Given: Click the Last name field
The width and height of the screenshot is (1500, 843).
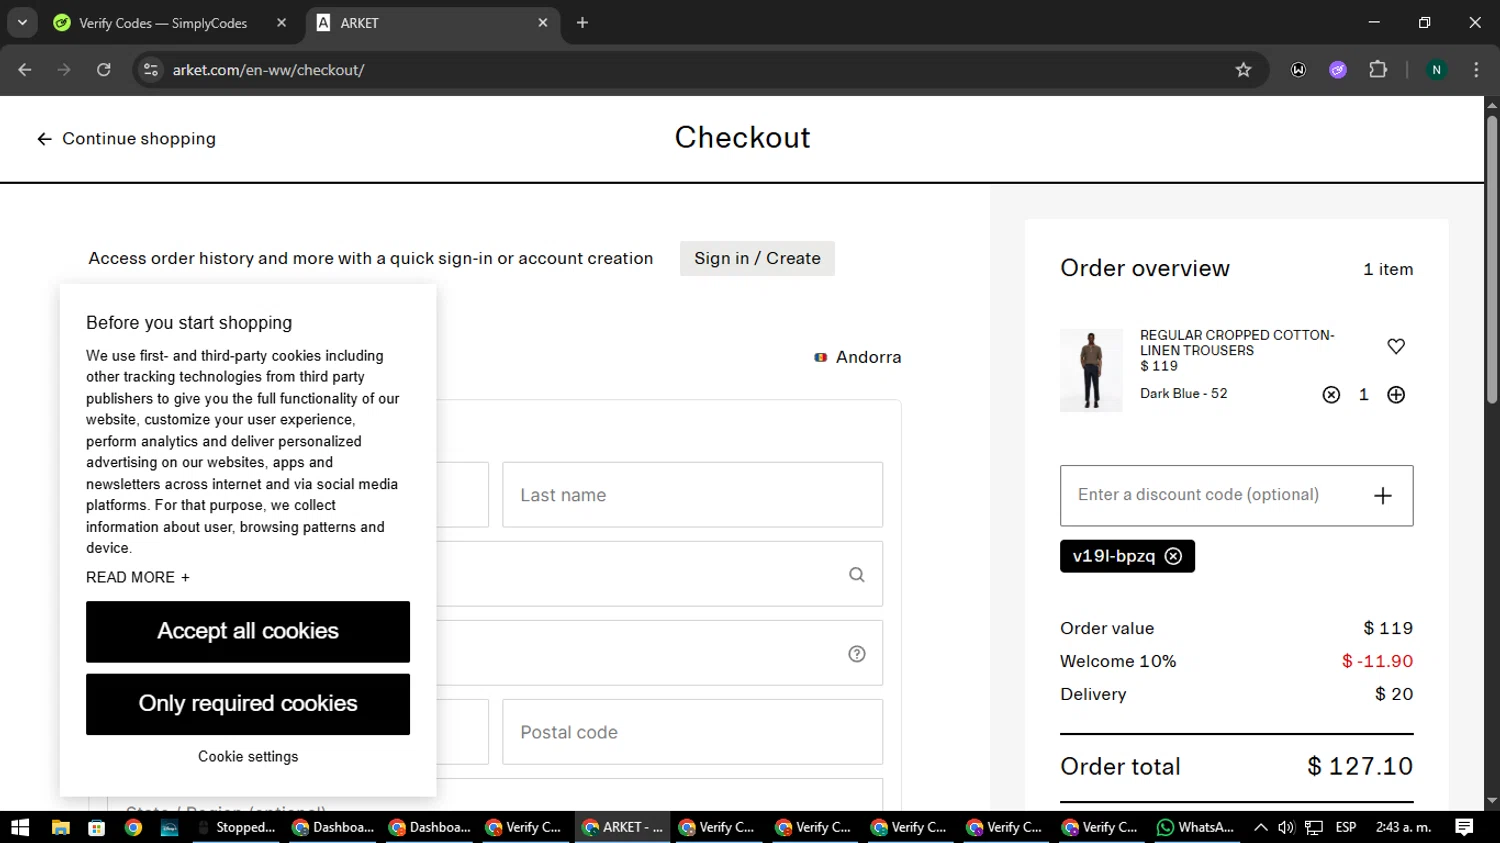Looking at the screenshot, I should pyautogui.click(x=692, y=495).
